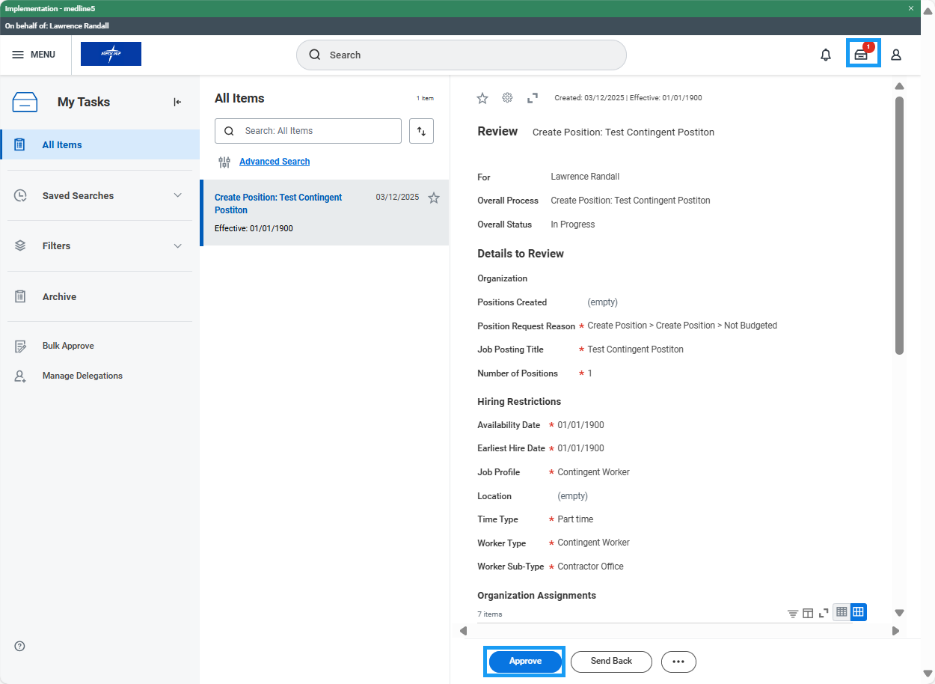Select Archive in the sidebar

59,297
